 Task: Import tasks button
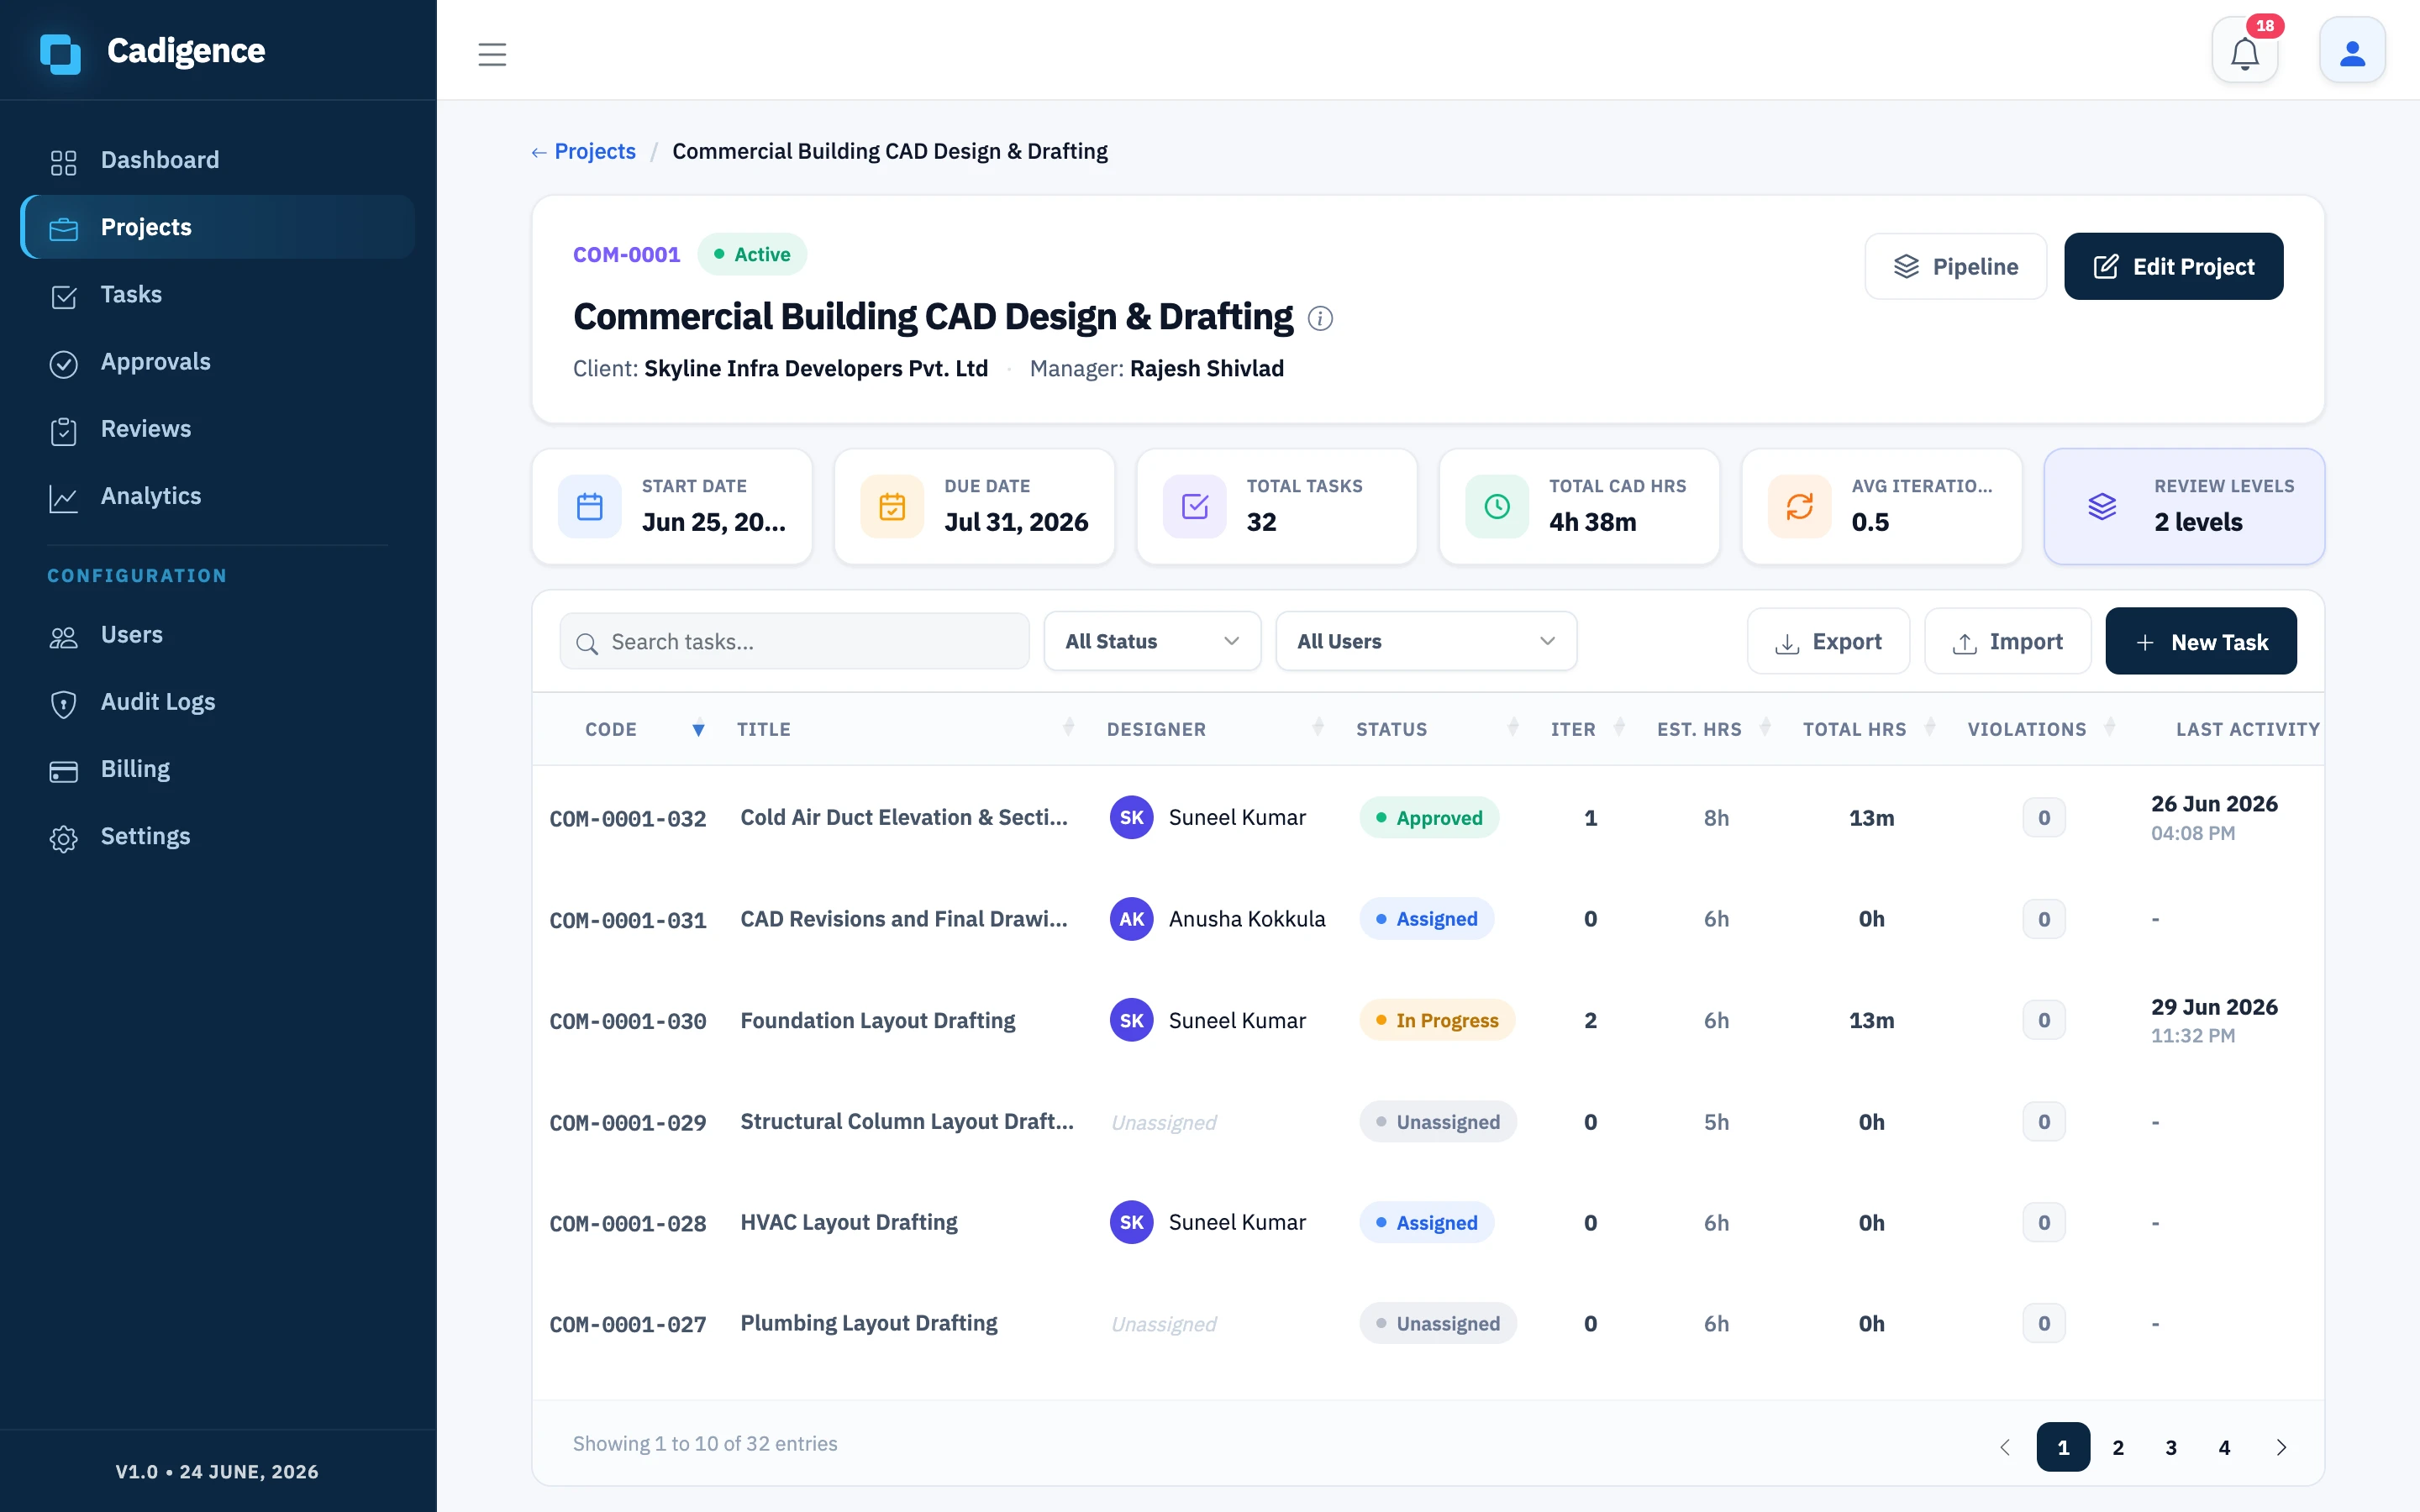click(2007, 641)
